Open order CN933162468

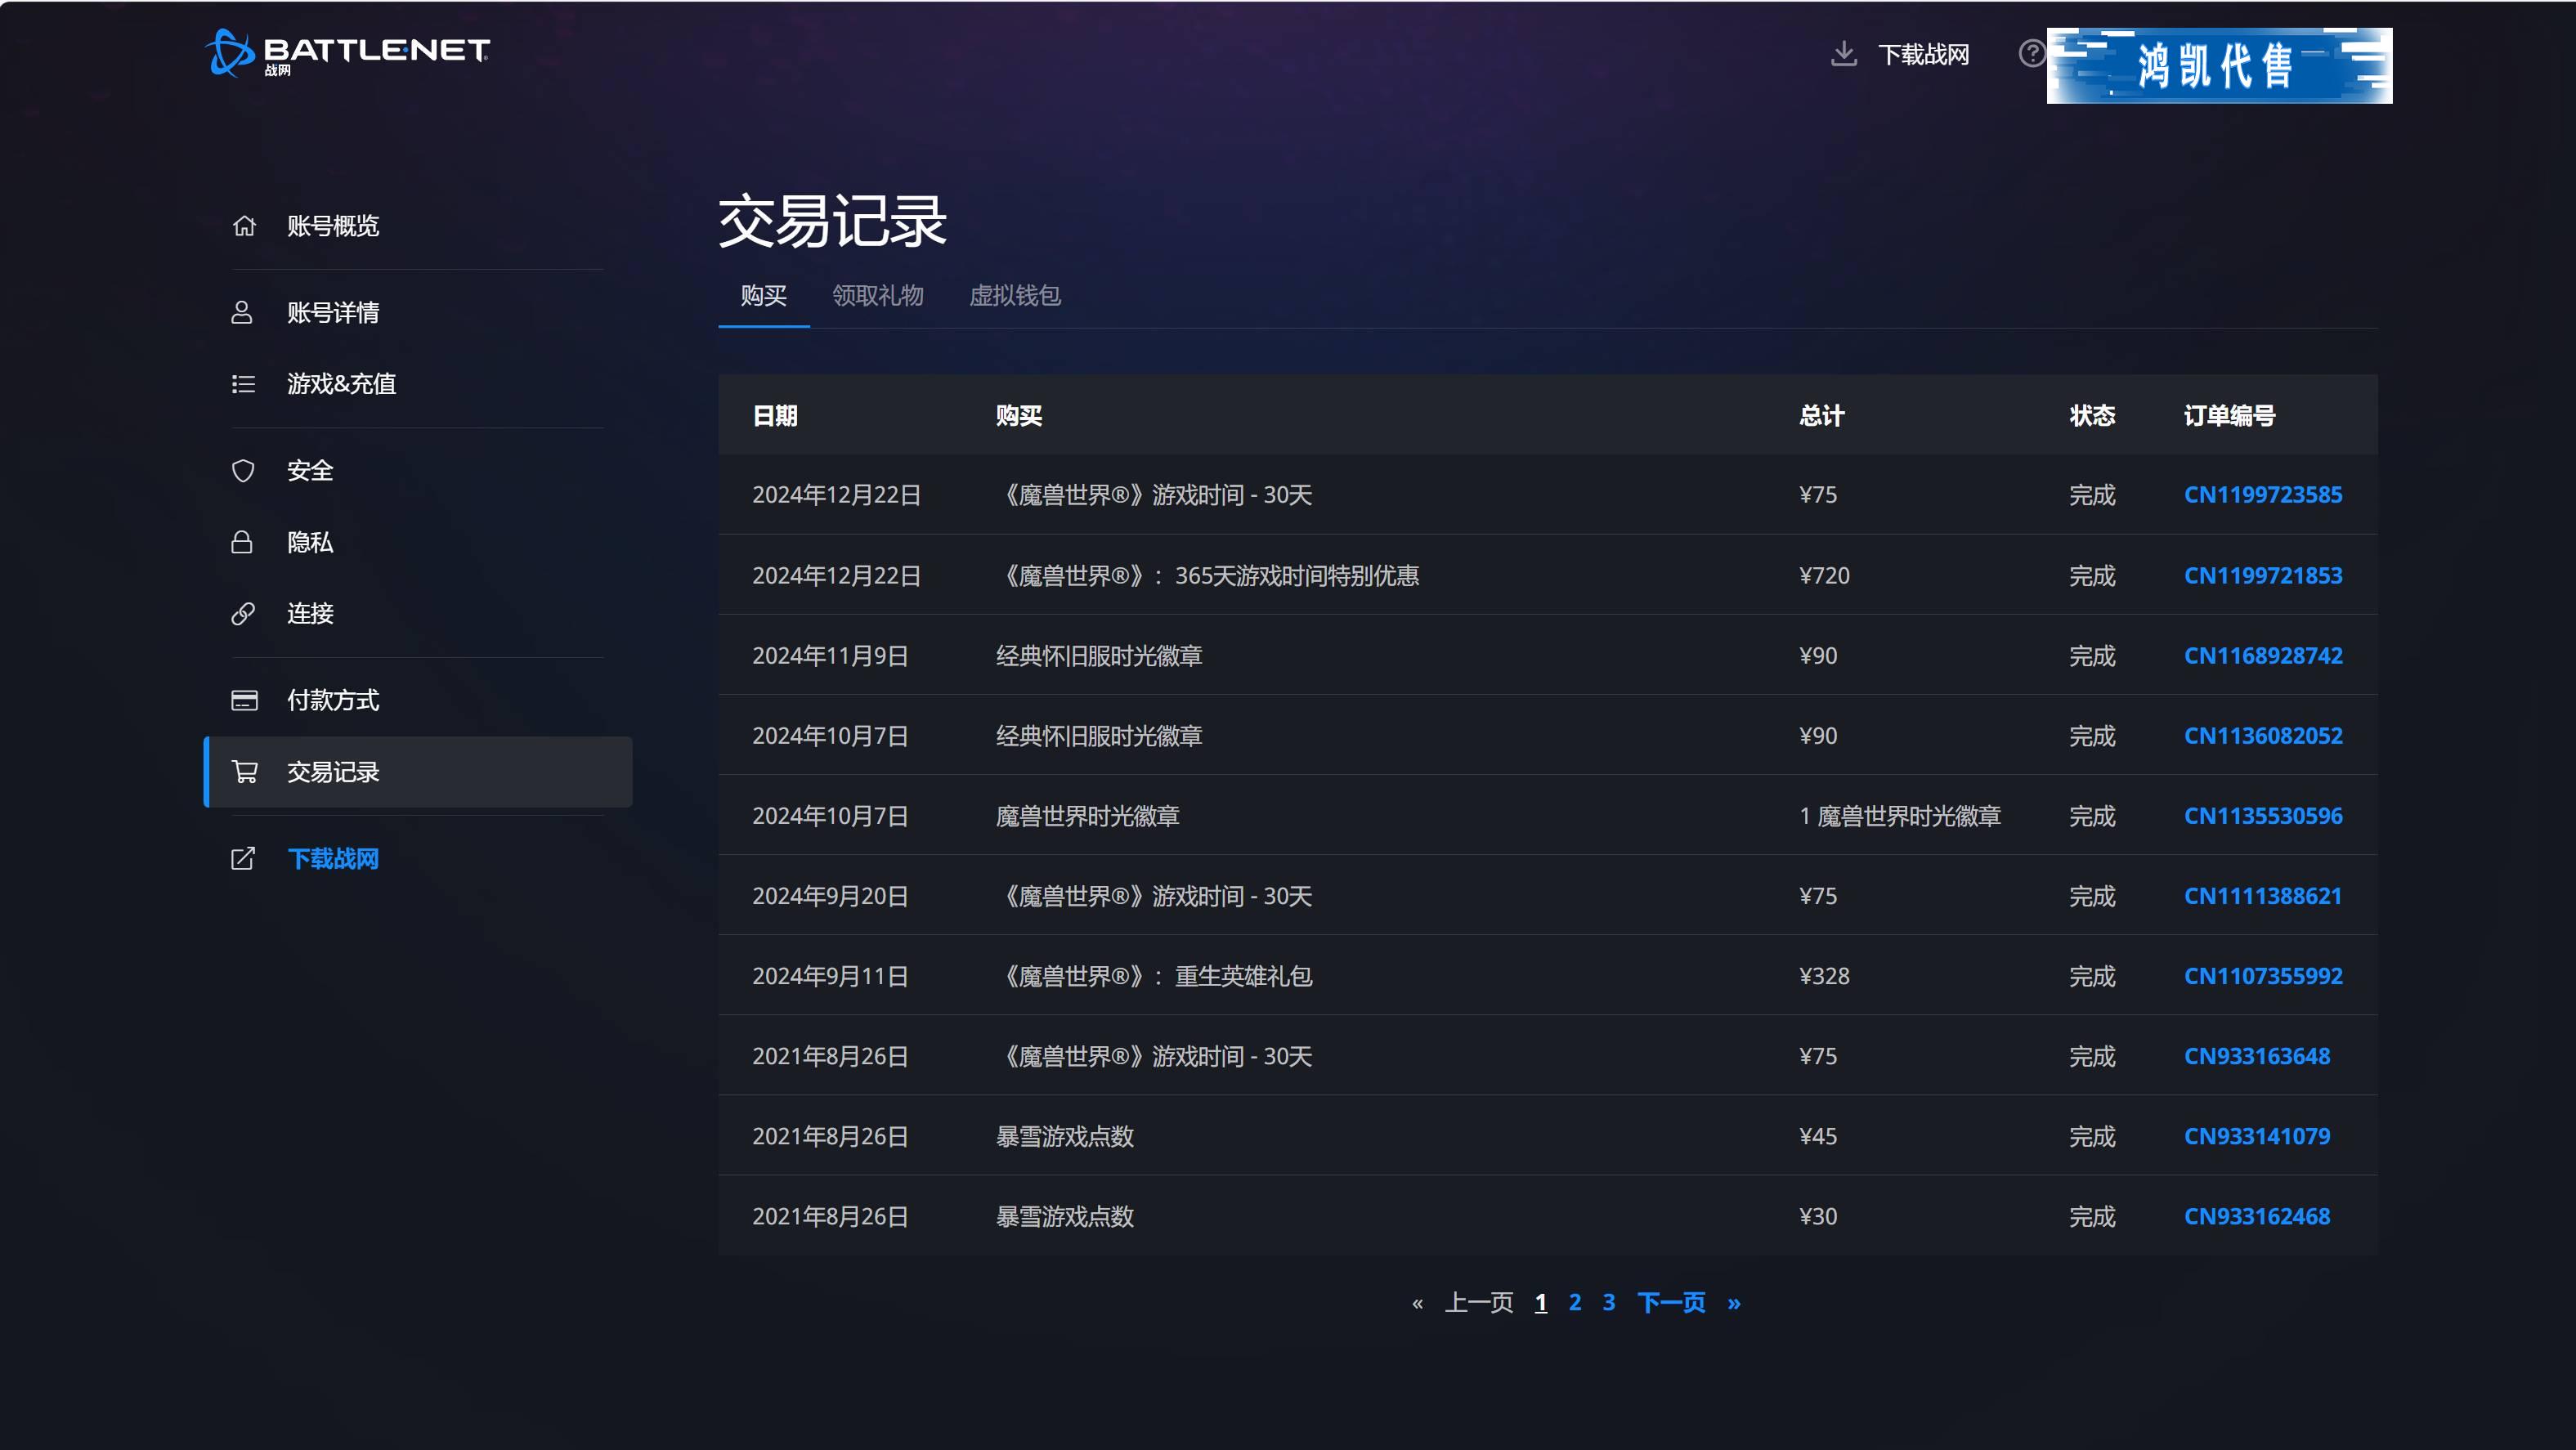[2256, 1216]
